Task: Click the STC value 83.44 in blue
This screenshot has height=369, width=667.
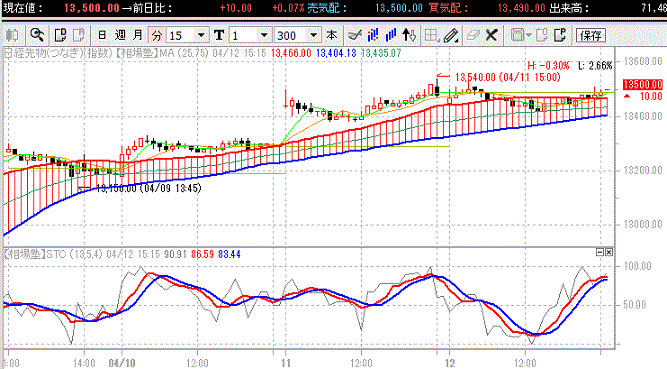Action: 229,255
